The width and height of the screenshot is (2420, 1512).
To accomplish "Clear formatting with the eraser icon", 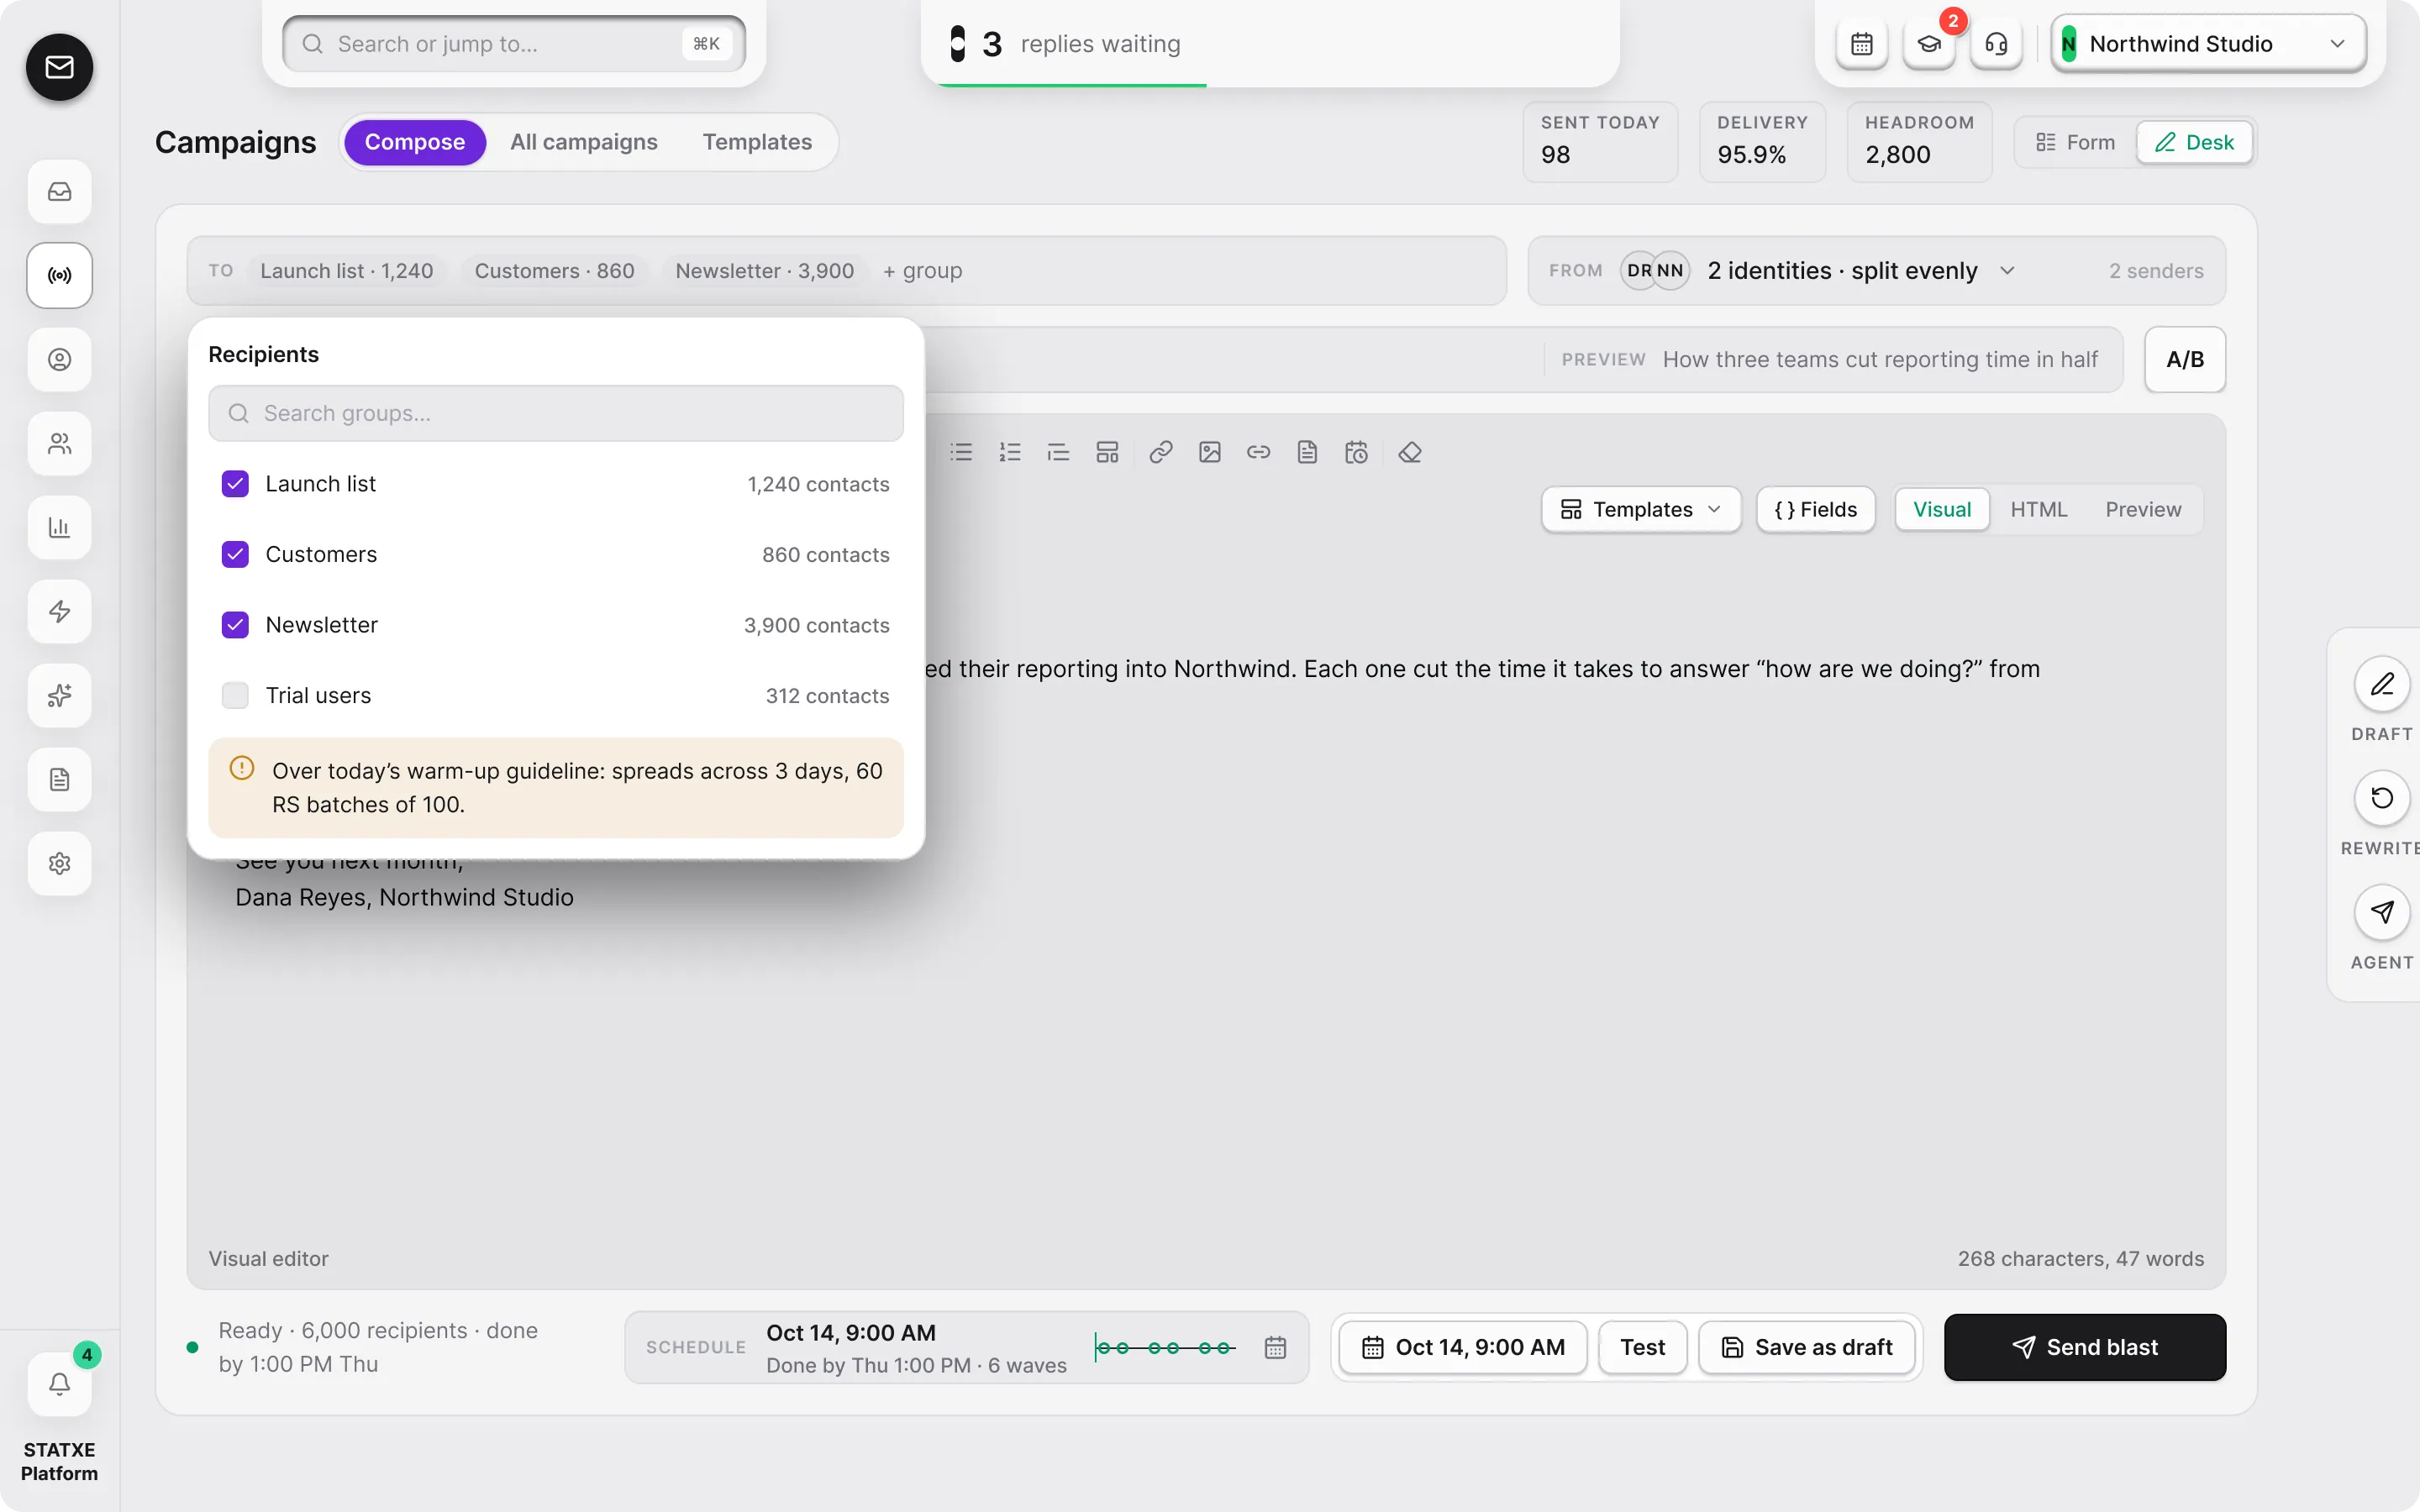I will [1410, 452].
